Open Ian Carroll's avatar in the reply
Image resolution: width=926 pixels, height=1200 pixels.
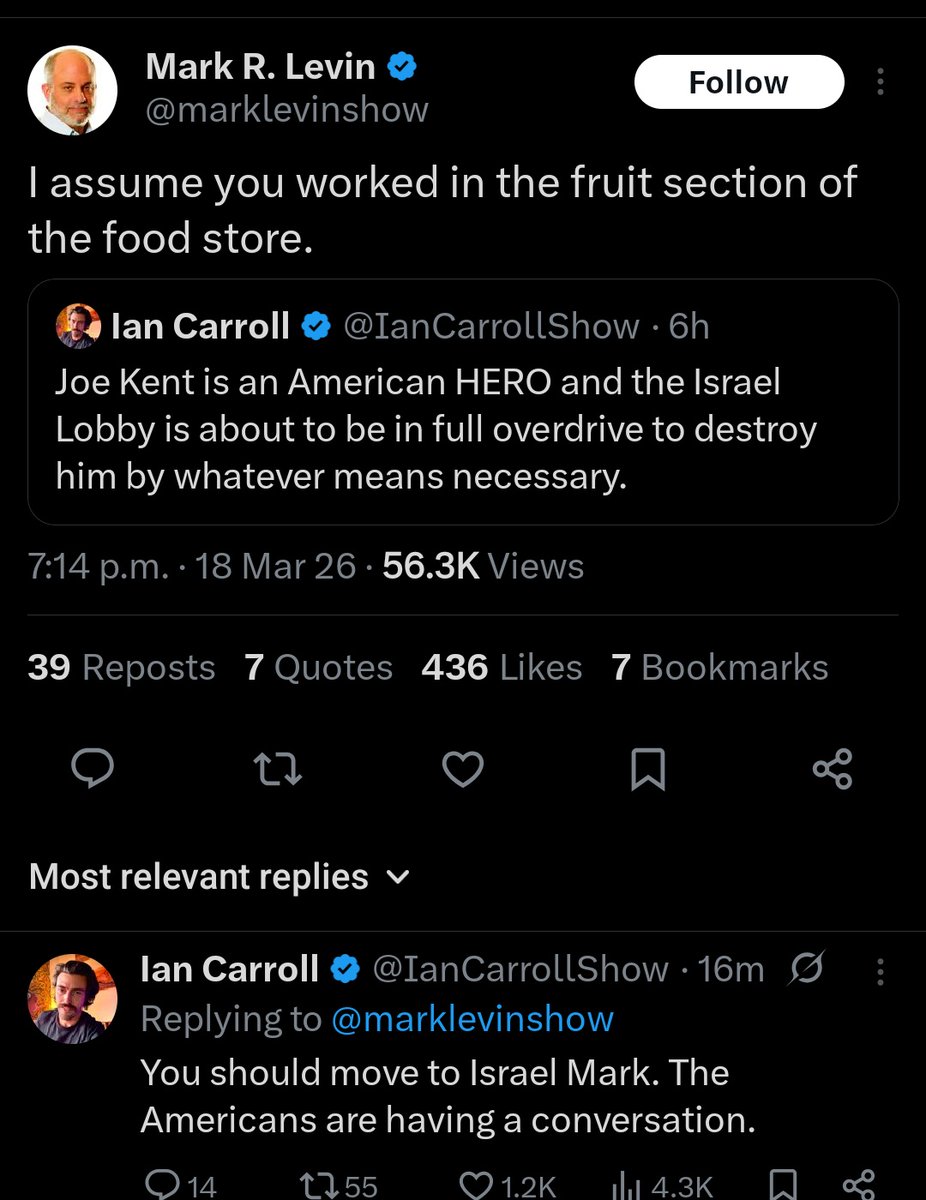pos(72,998)
